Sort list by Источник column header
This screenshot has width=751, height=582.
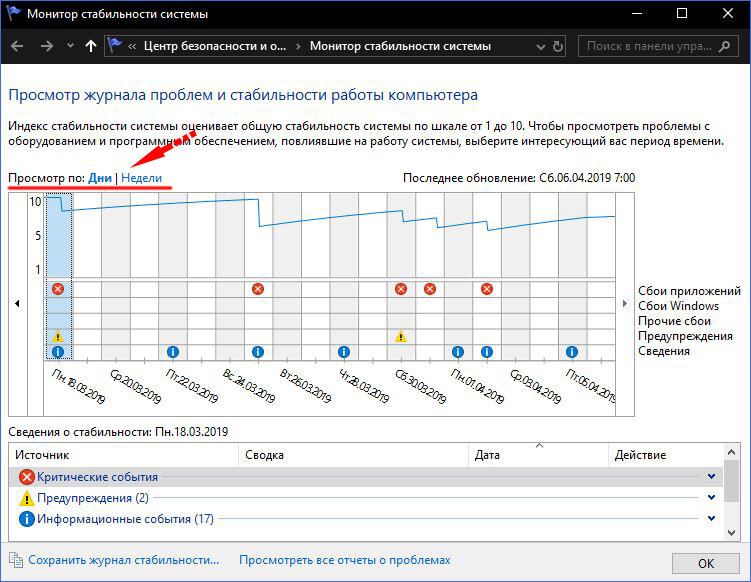(x=123, y=455)
